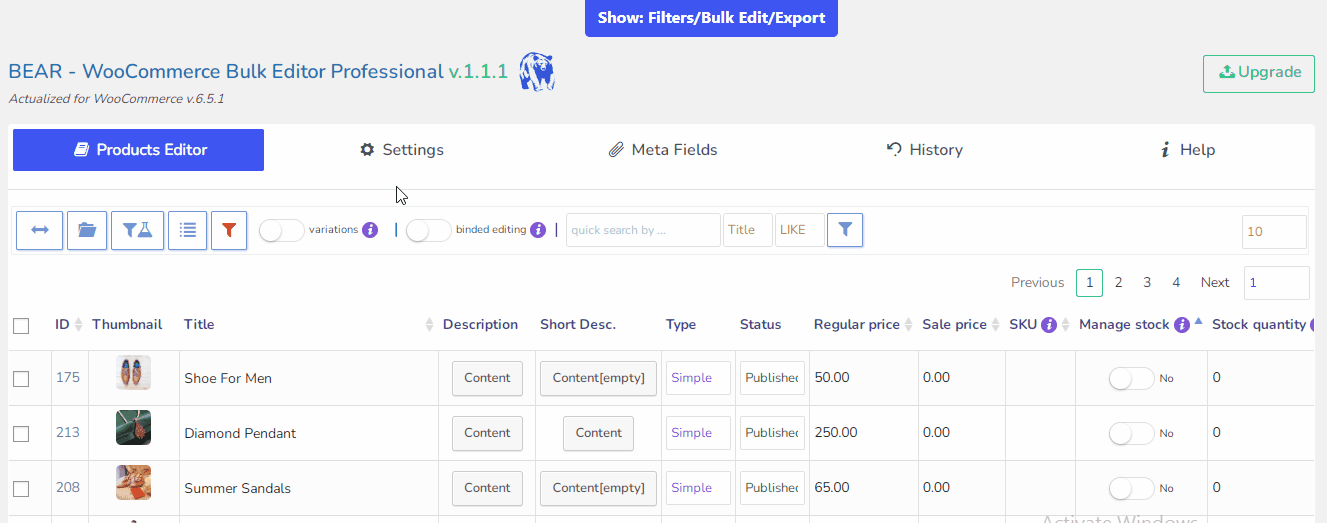The width and height of the screenshot is (1327, 523).
Task: Open the folder profiles toolbar icon
Action: pos(87,230)
